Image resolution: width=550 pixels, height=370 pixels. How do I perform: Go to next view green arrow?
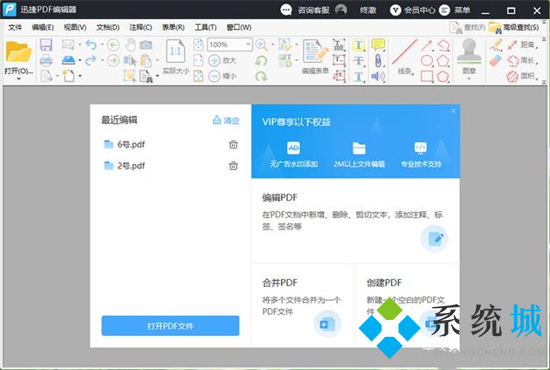(x=113, y=60)
